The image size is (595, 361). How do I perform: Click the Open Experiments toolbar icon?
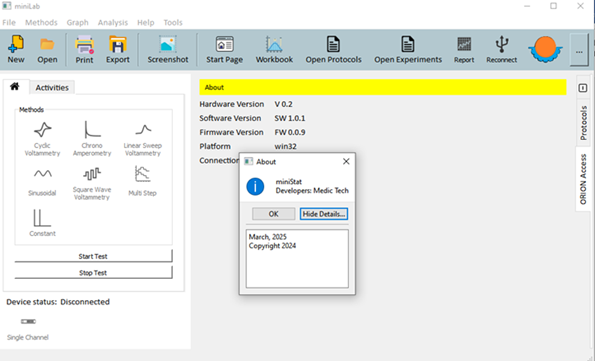(408, 49)
